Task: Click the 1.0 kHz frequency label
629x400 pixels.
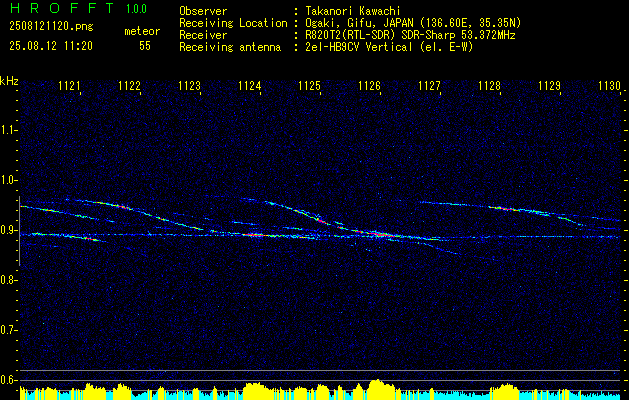Action: (8, 181)
